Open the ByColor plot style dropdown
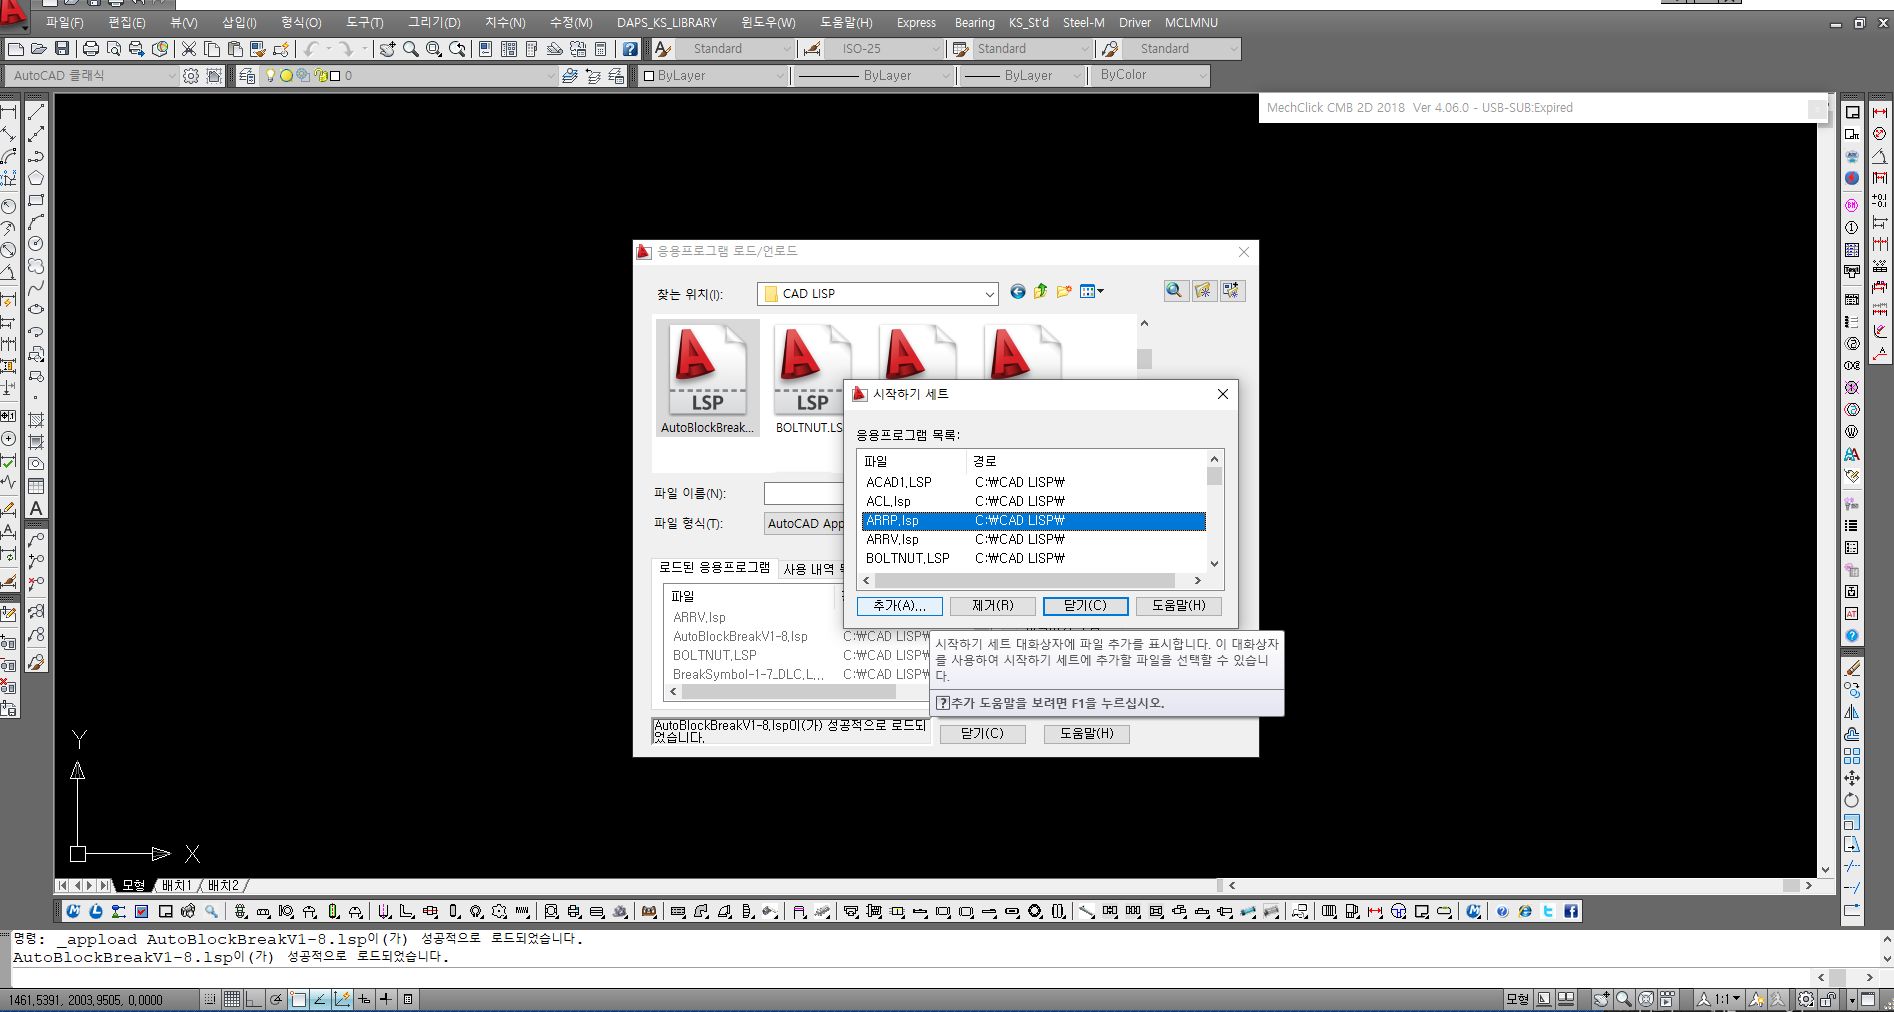Image resolution: width=1894 pixels, height=1012 pixels. coord(1201,75)
